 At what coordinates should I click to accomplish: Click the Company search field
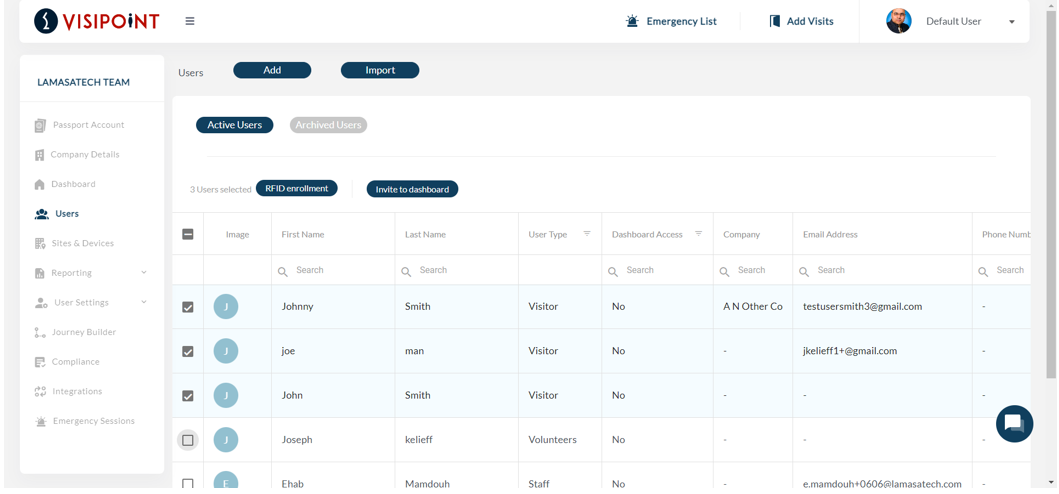[752, 270]
